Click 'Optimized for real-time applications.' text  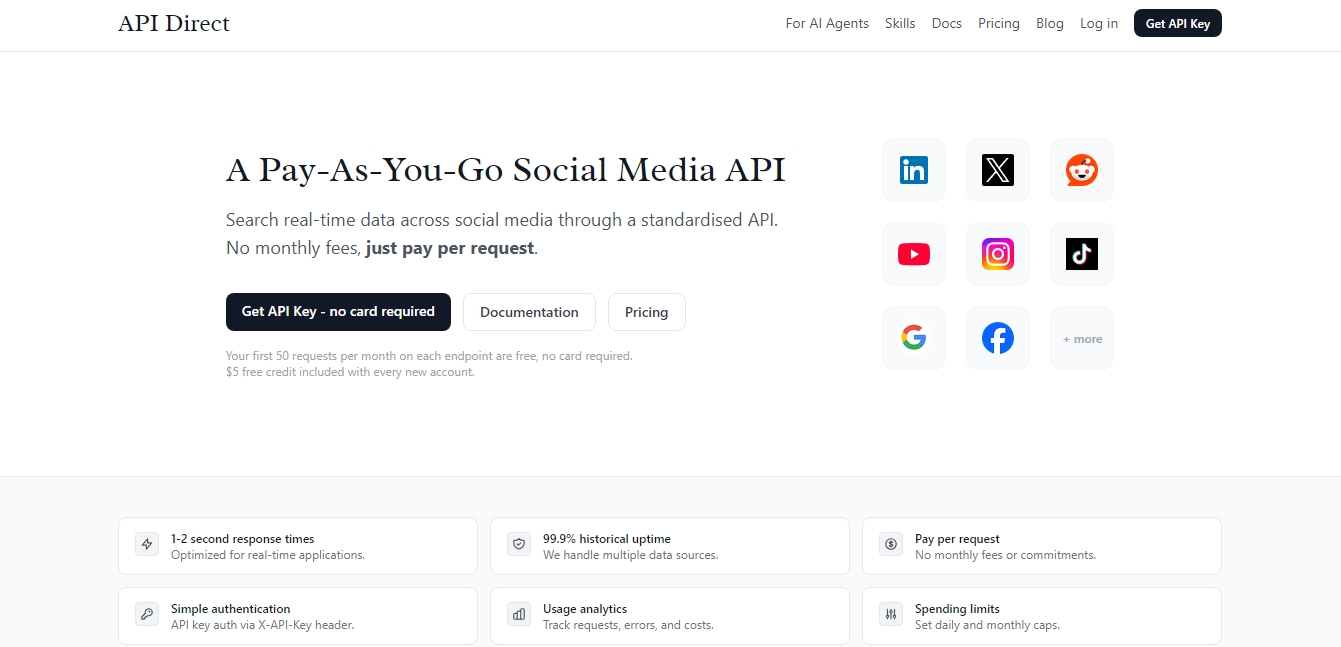(268, 555)
